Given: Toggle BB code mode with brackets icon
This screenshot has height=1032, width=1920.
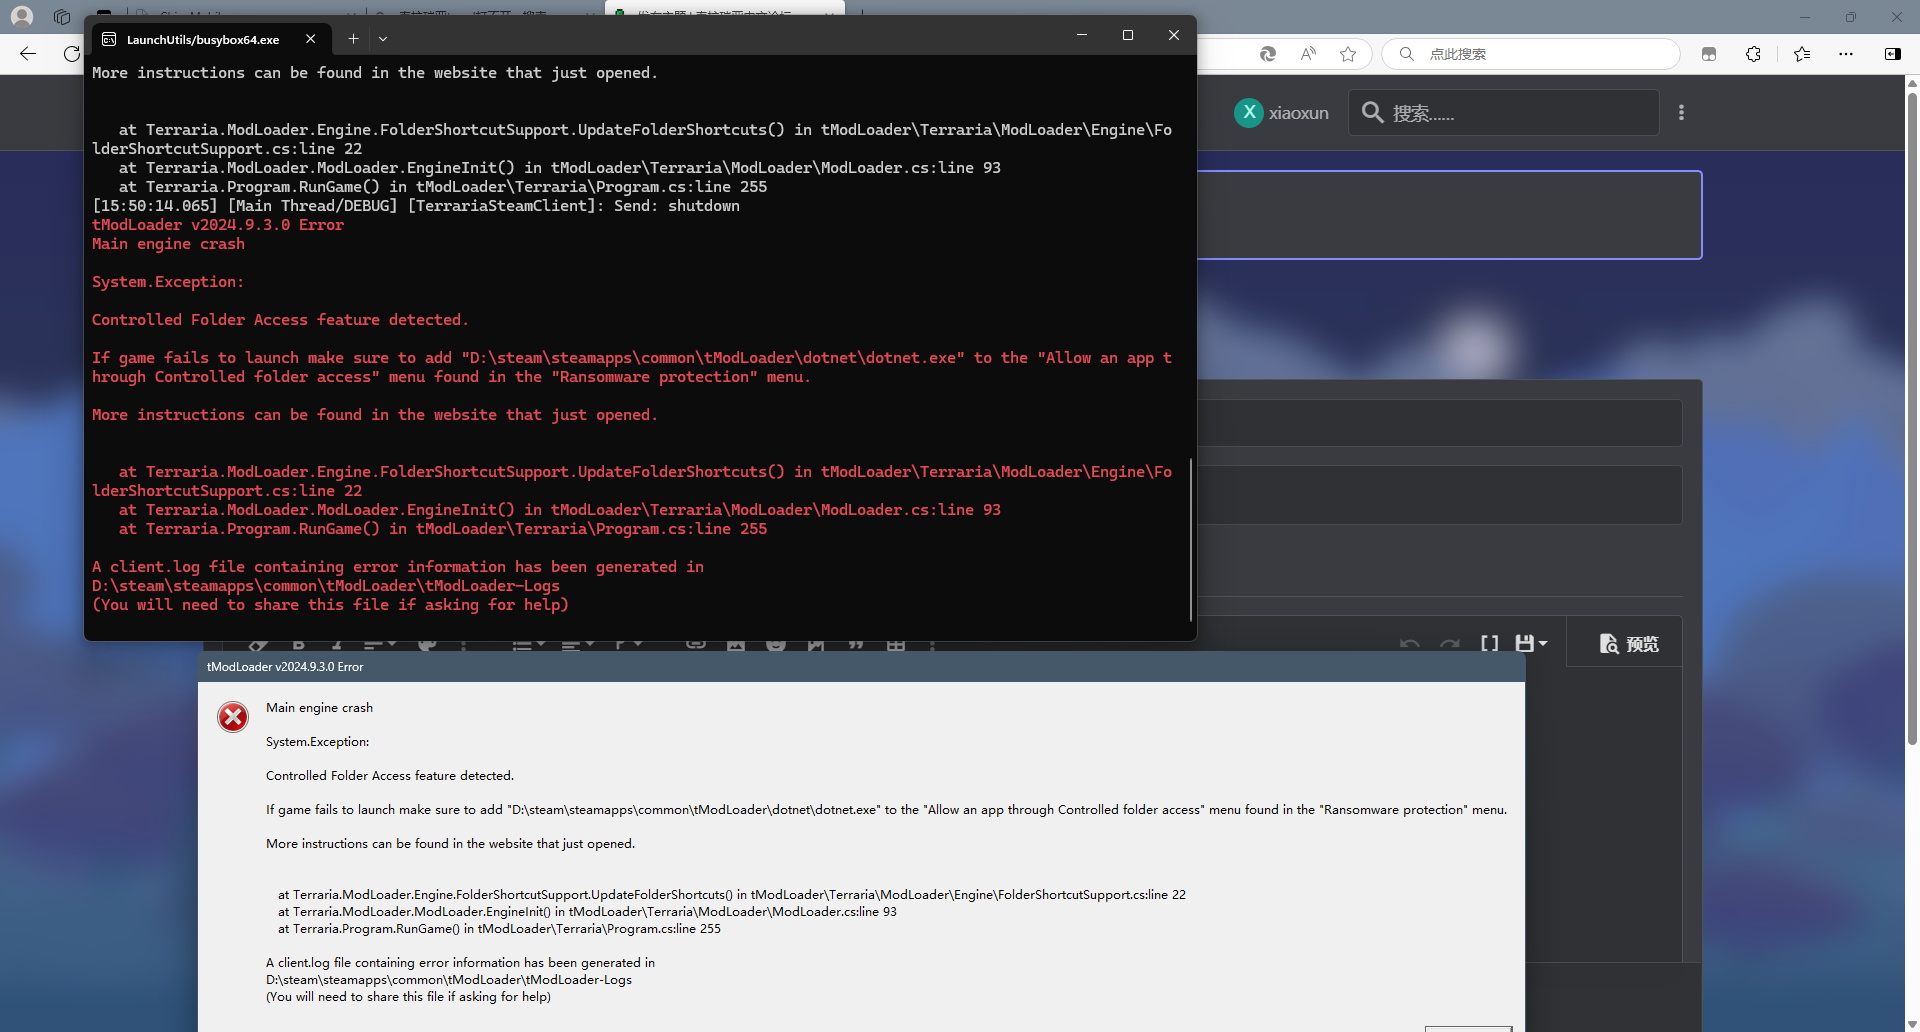Looking at the screenshot, I should (1489, 643).
